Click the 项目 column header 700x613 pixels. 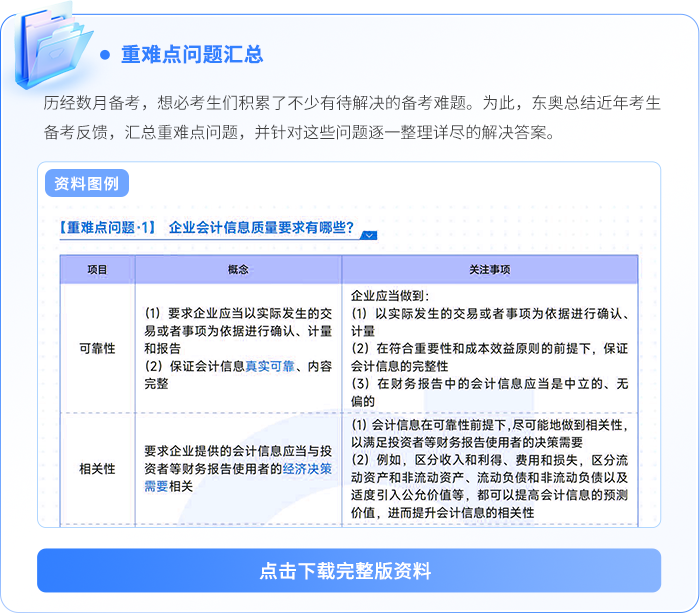click(97, 270)
